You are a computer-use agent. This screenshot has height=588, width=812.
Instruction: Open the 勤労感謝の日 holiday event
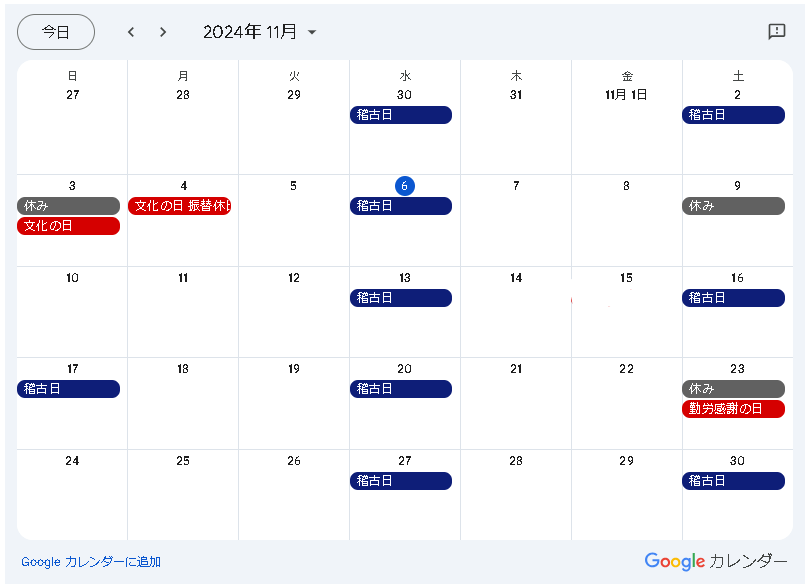point(733,409)
